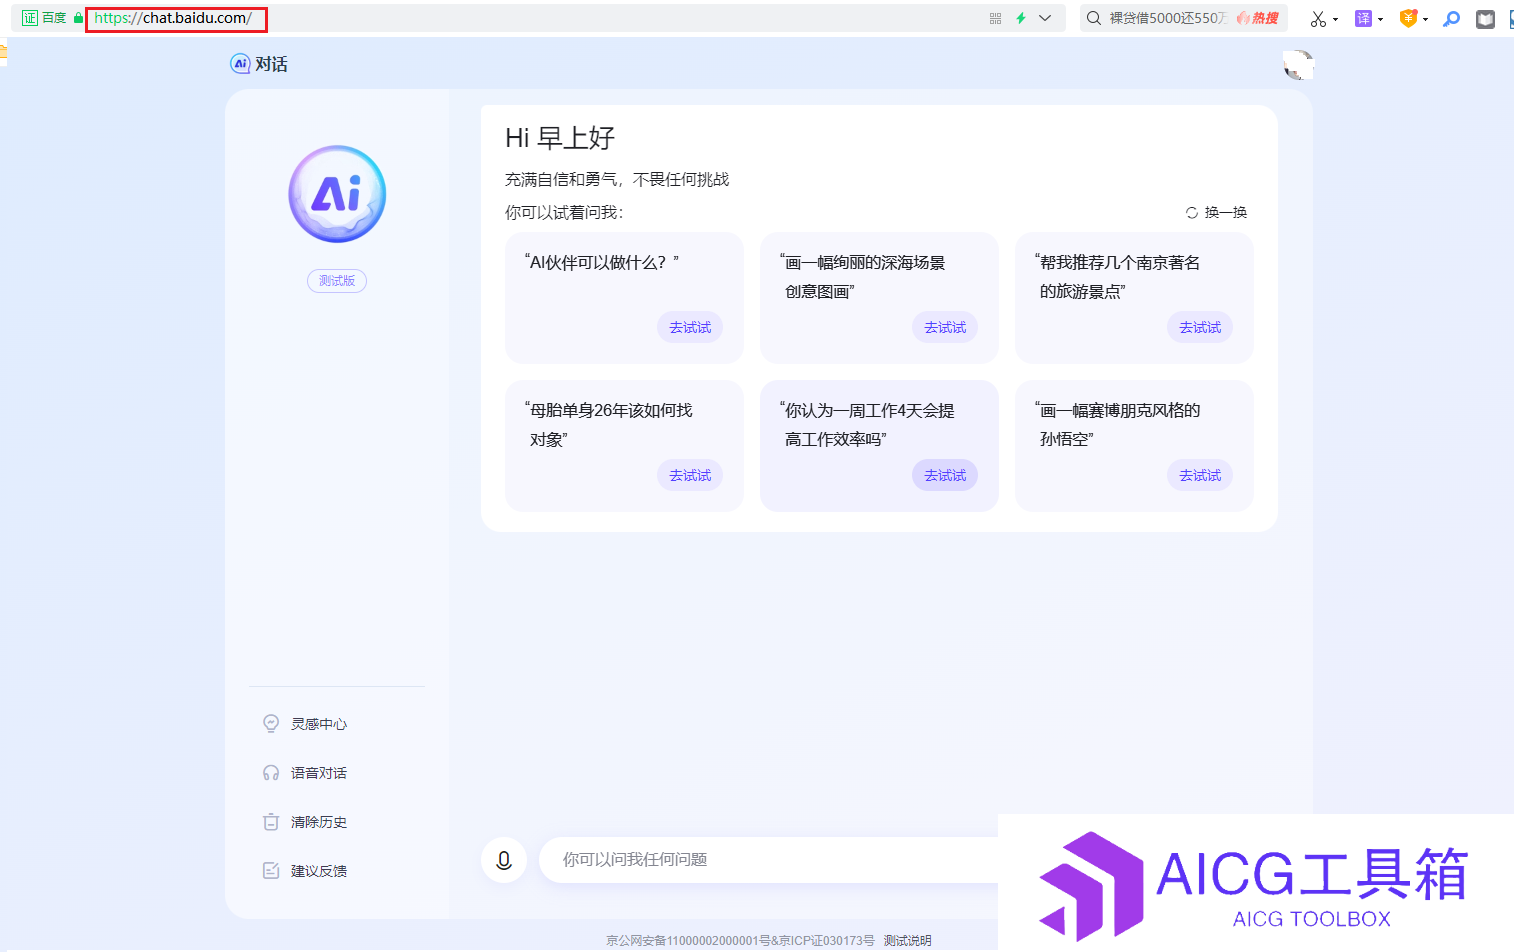
Task: Click the gray book reader toolbar icon
Action: point(1485,19)
